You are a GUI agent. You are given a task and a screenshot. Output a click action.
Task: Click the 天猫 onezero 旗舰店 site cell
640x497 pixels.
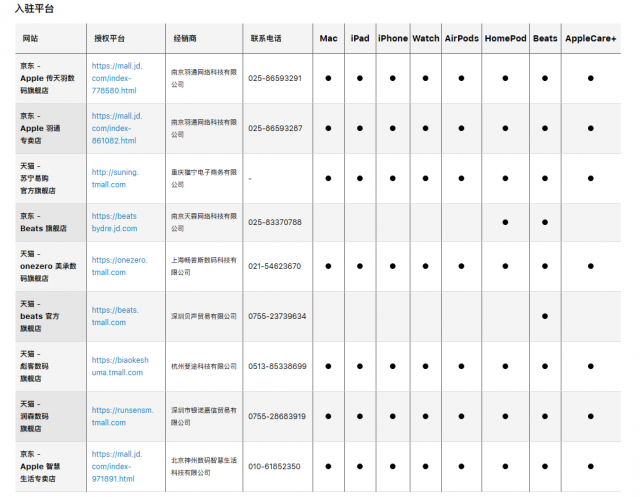pos(51,266)
